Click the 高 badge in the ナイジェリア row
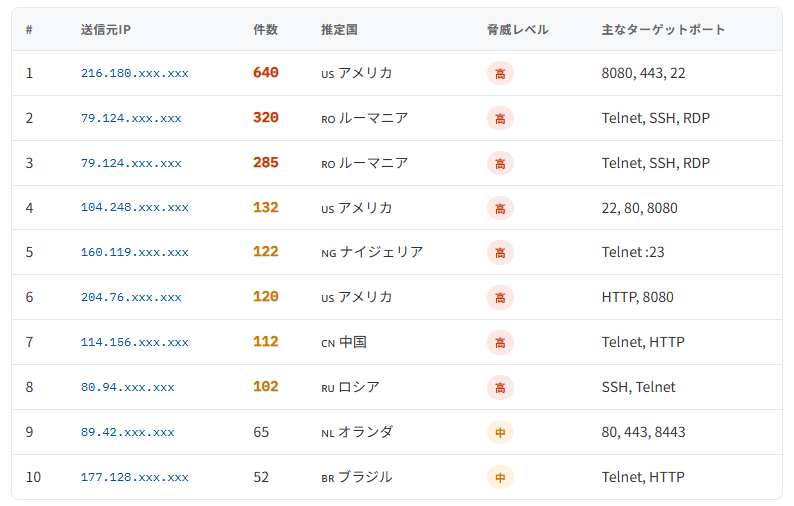The image size is (794, 506). pos(500,252)
